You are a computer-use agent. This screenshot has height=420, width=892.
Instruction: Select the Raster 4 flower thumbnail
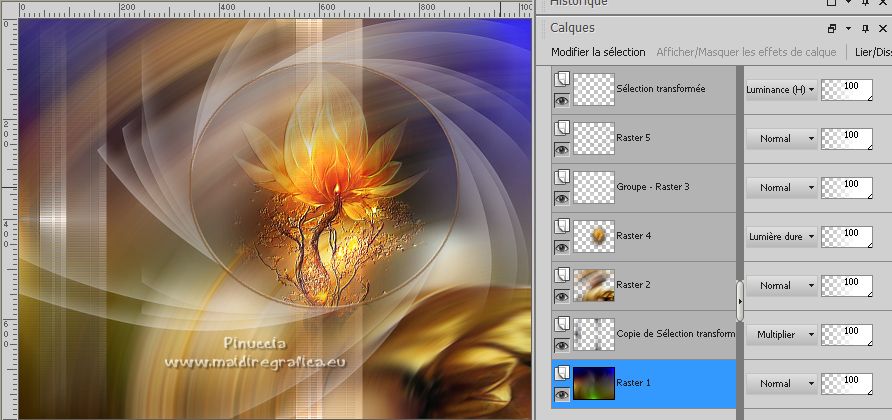[594, 236]
